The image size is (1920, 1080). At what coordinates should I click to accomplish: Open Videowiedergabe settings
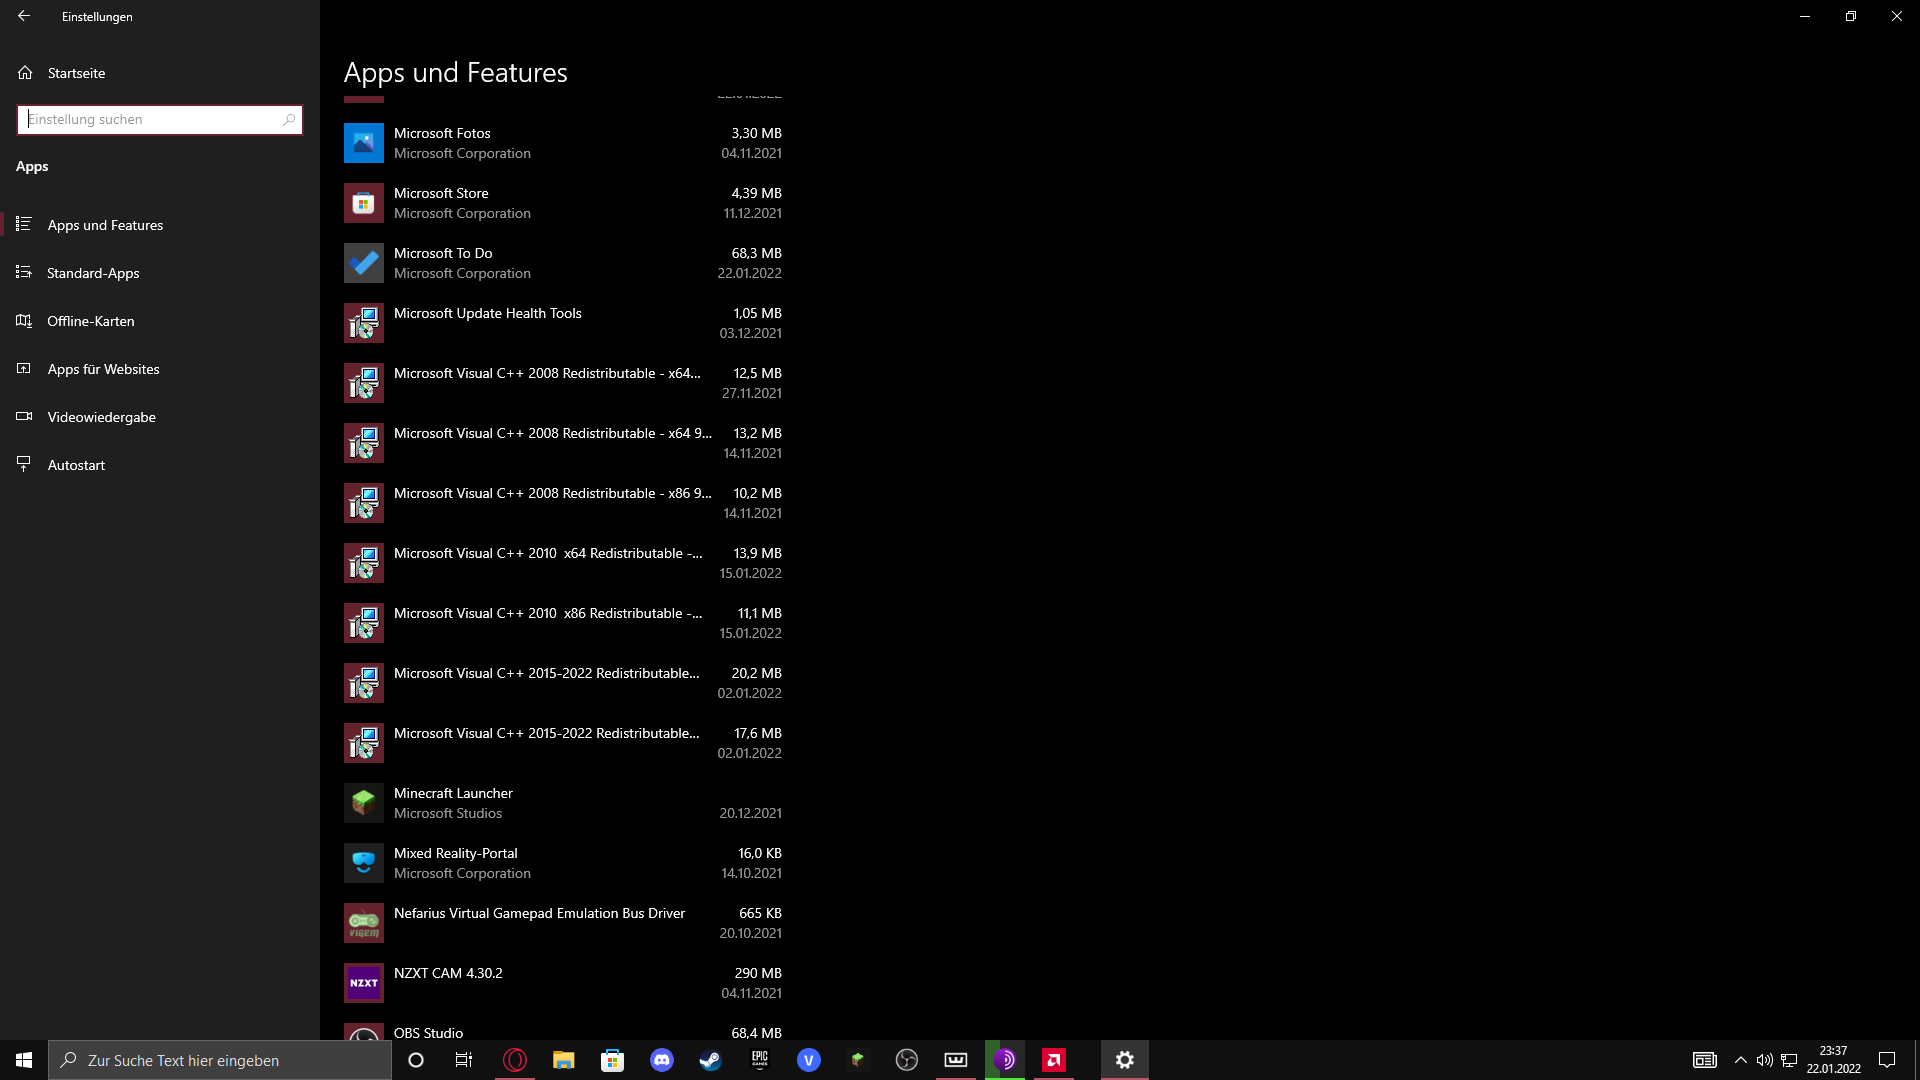click(101, 417)
